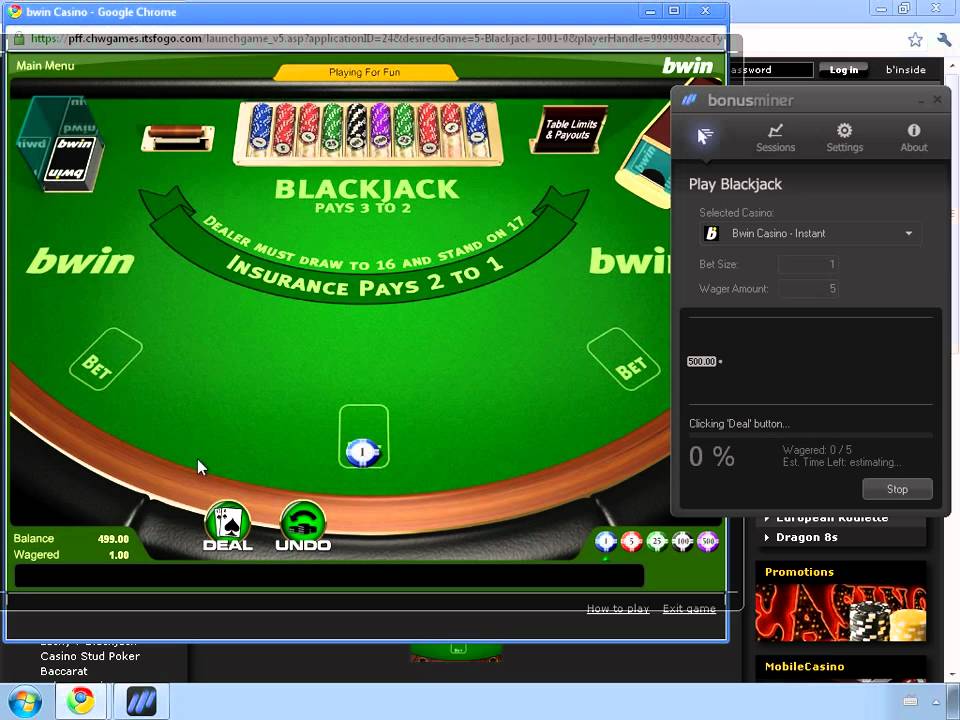Click the 500.00 balance graph label
960x720 pixels.
click(x=702, y=361)
